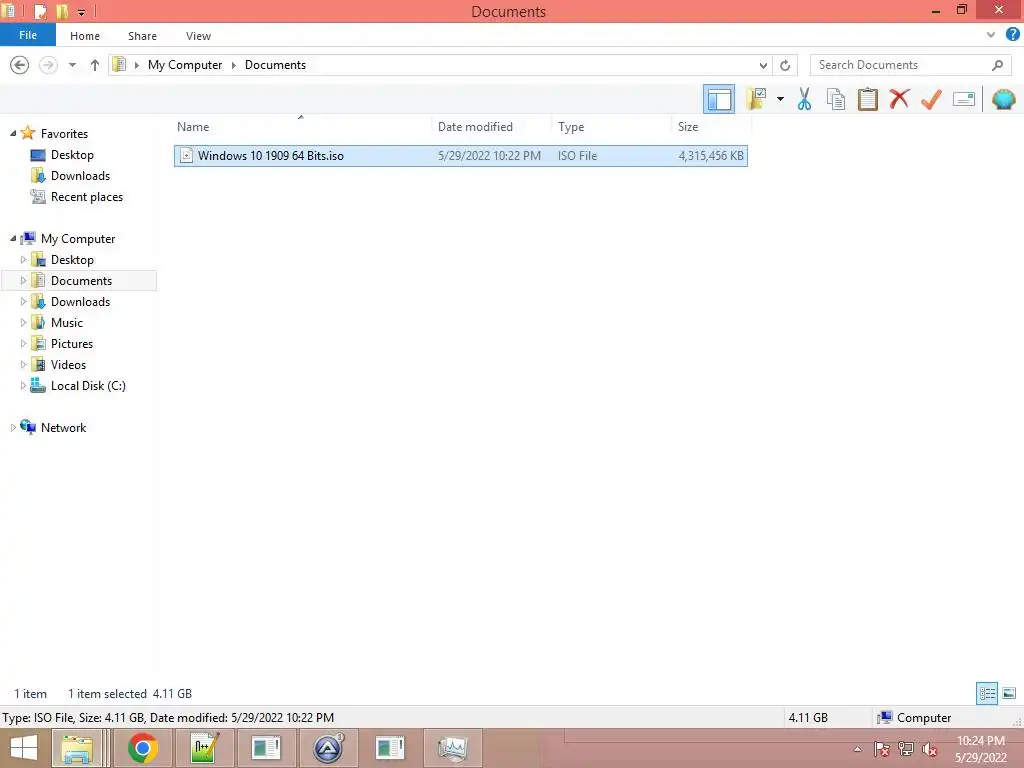
Task: Open the Windows Start button
Action: [24, 748]
